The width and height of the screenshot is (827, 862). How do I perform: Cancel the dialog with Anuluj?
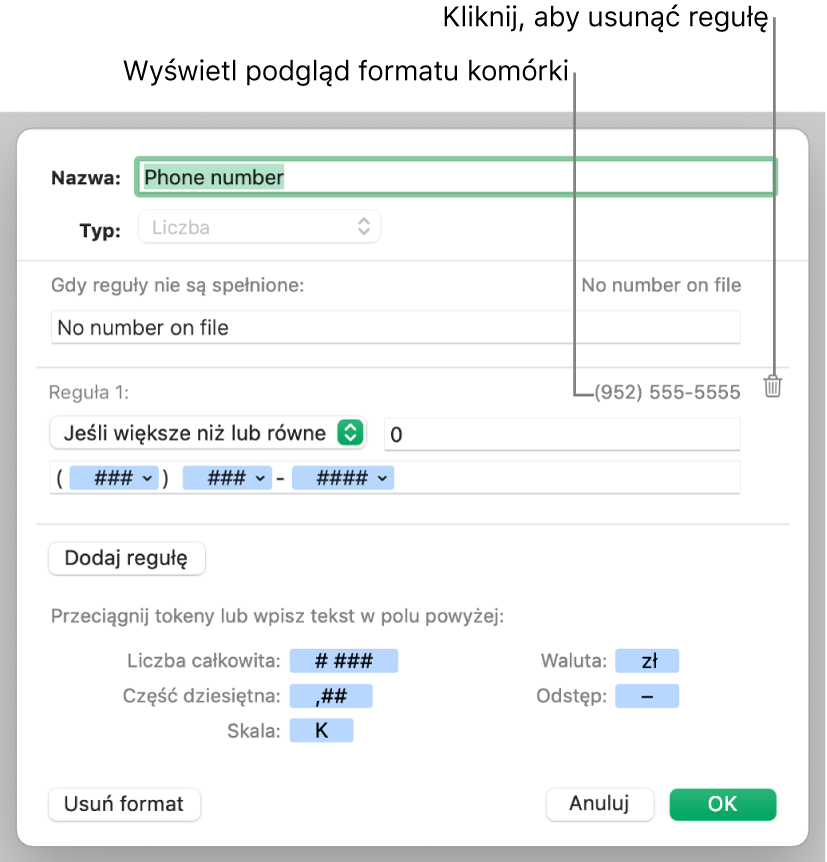coord(599,804)
